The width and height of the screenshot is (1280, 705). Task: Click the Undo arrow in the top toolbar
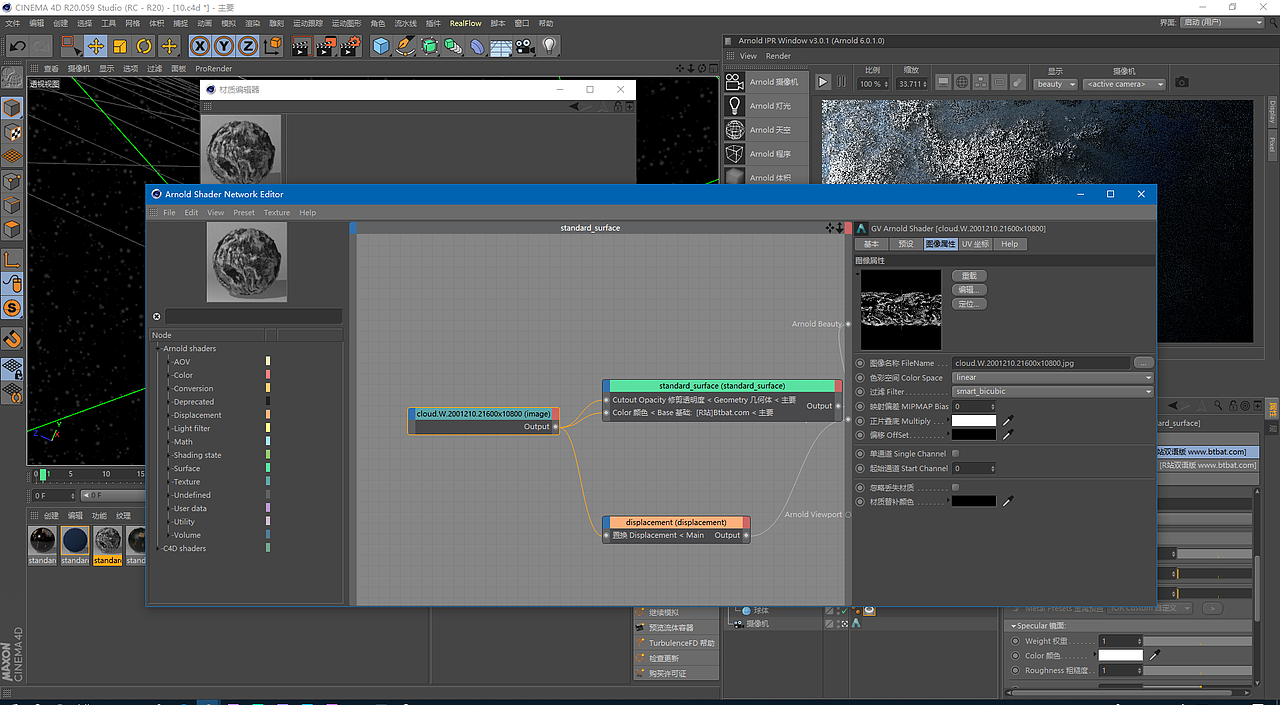click(x=17, y=46)
